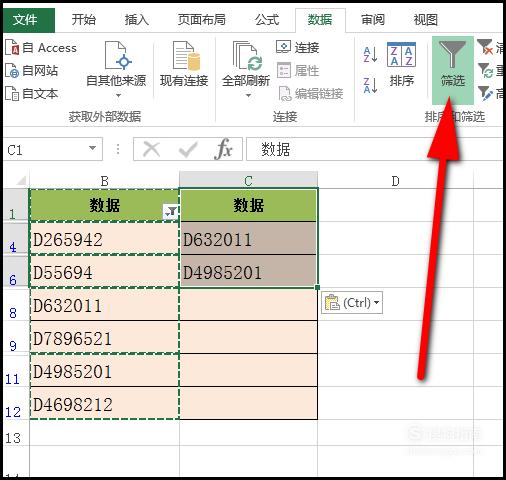Expand the Refresh All dropdown arrow
The image size is (506, 480).
(x=248, y=95)
